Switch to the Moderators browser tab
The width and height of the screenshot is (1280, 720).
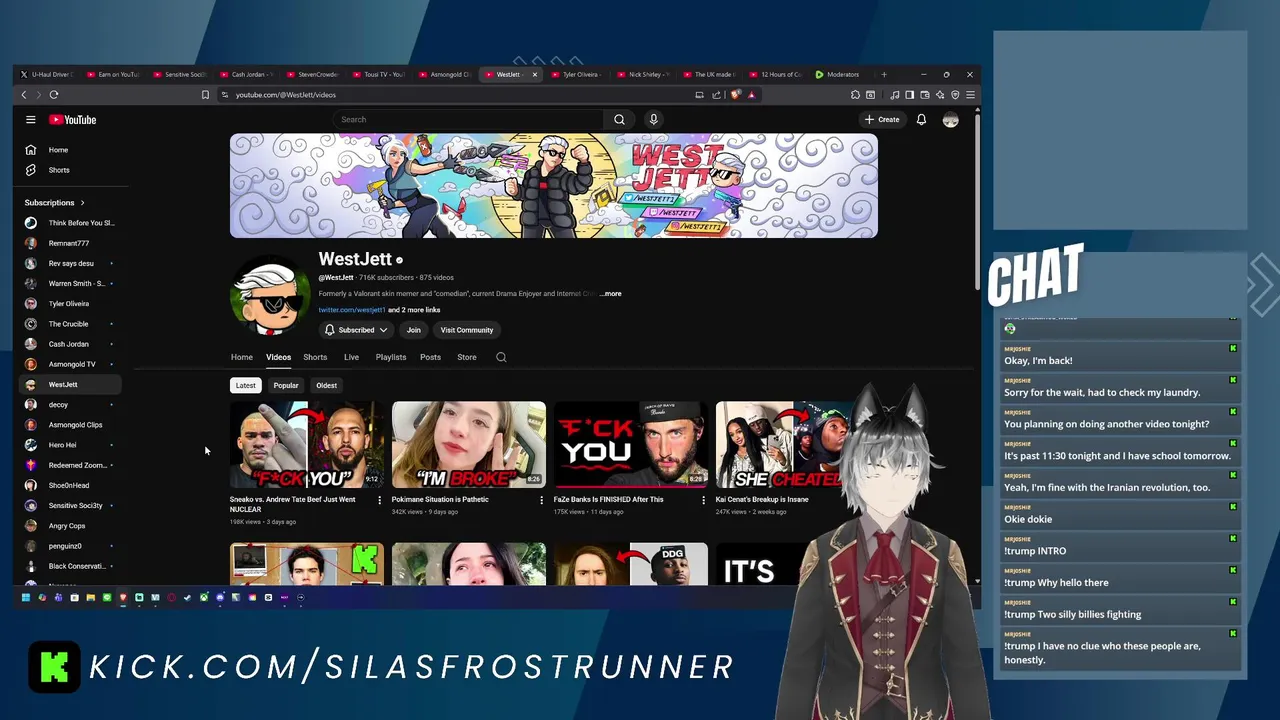click(842, 74)
